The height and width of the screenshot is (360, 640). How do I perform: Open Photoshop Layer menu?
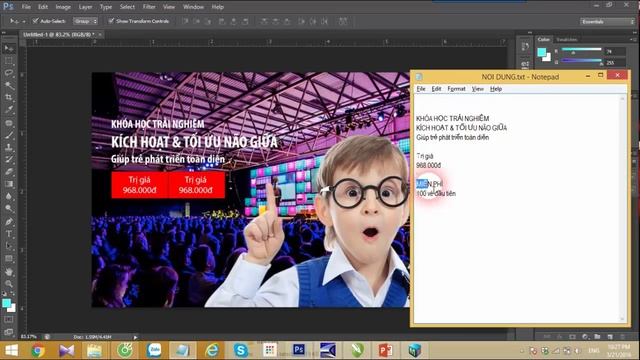pyautogui.click(x=85, y=7)
